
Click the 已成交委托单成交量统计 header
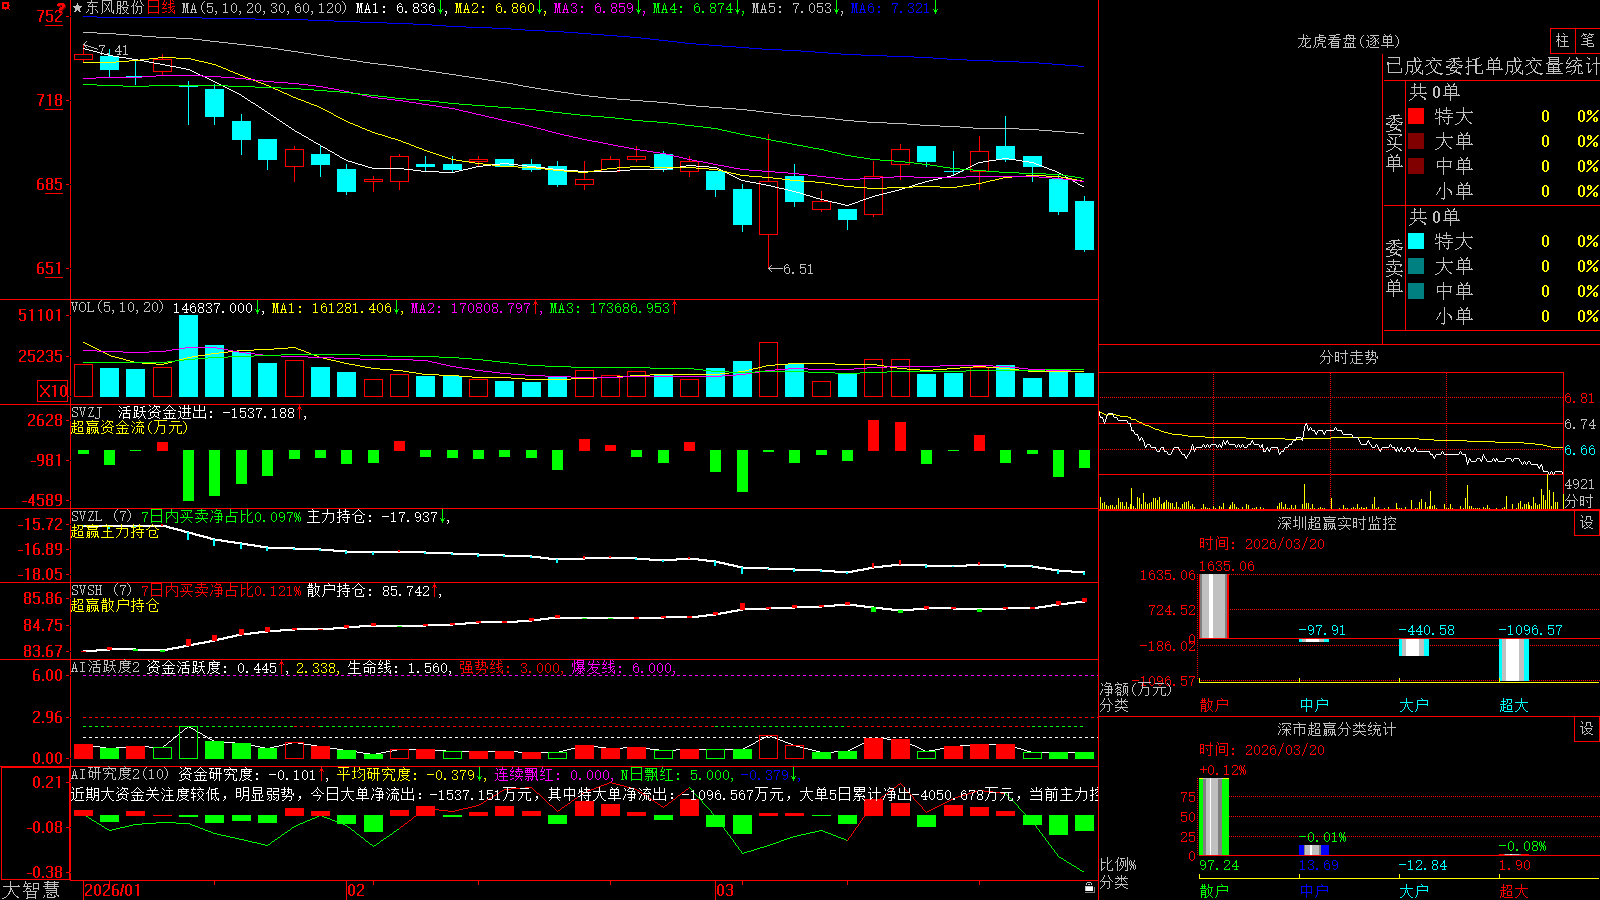[x=1492, y=66]
